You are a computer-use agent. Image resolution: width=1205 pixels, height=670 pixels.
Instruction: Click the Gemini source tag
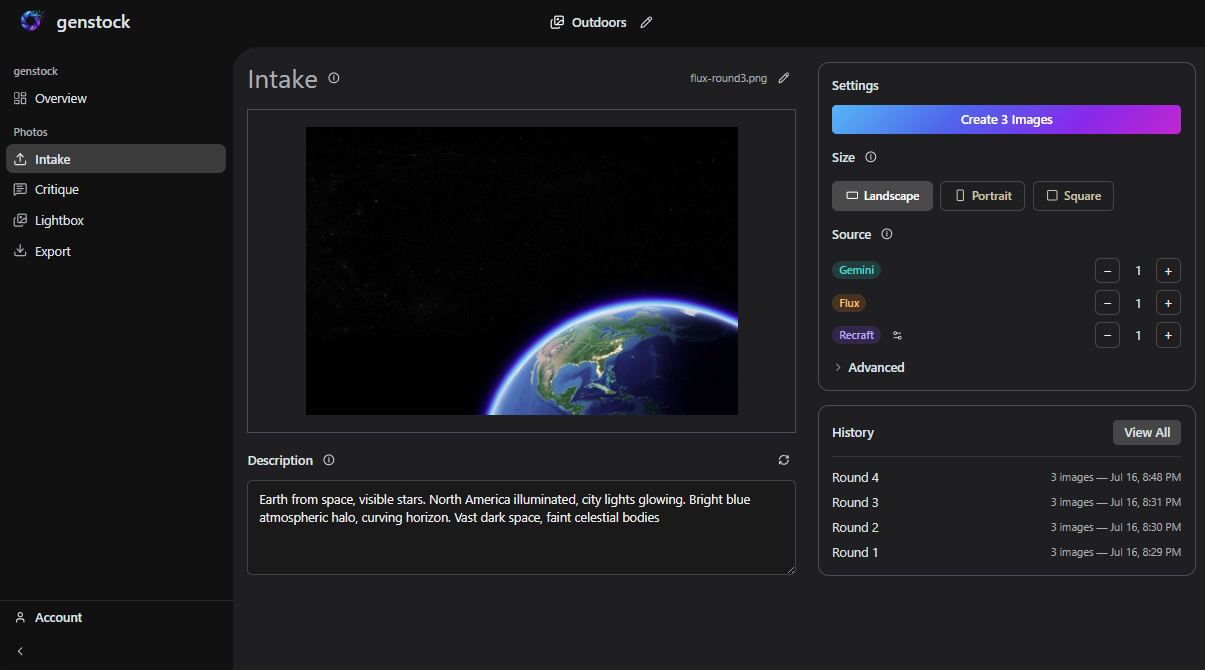(x=856, y=270)
